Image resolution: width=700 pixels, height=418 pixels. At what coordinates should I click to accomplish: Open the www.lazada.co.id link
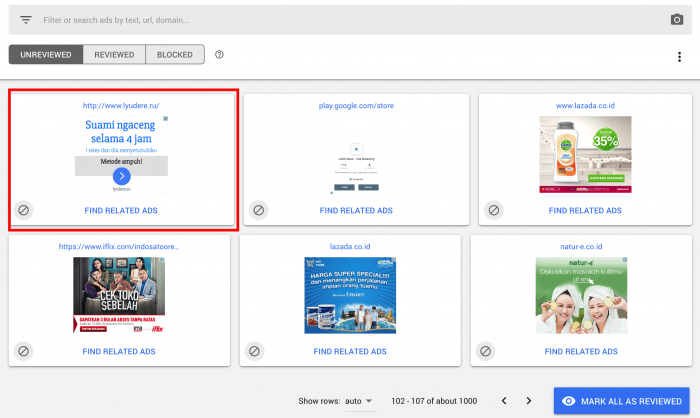(585, 105)
